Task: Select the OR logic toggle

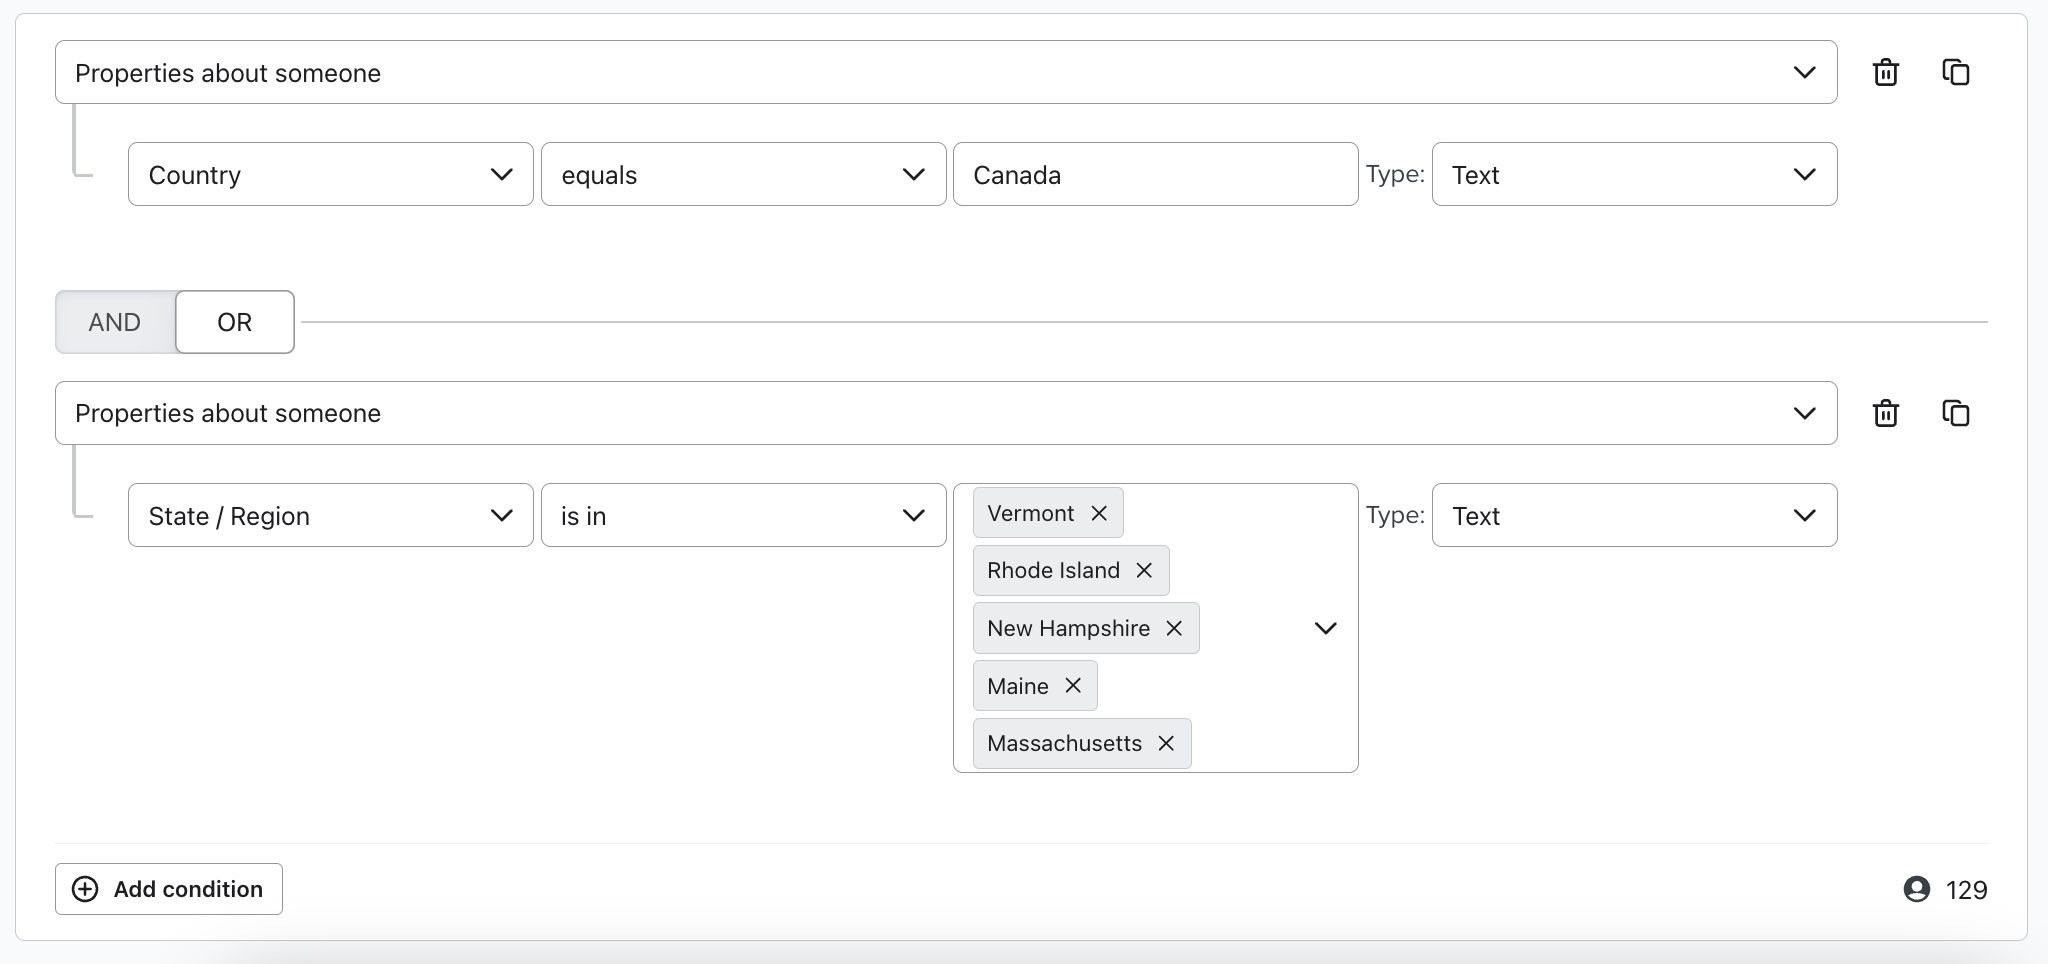Action: click(x=234, y=322)
